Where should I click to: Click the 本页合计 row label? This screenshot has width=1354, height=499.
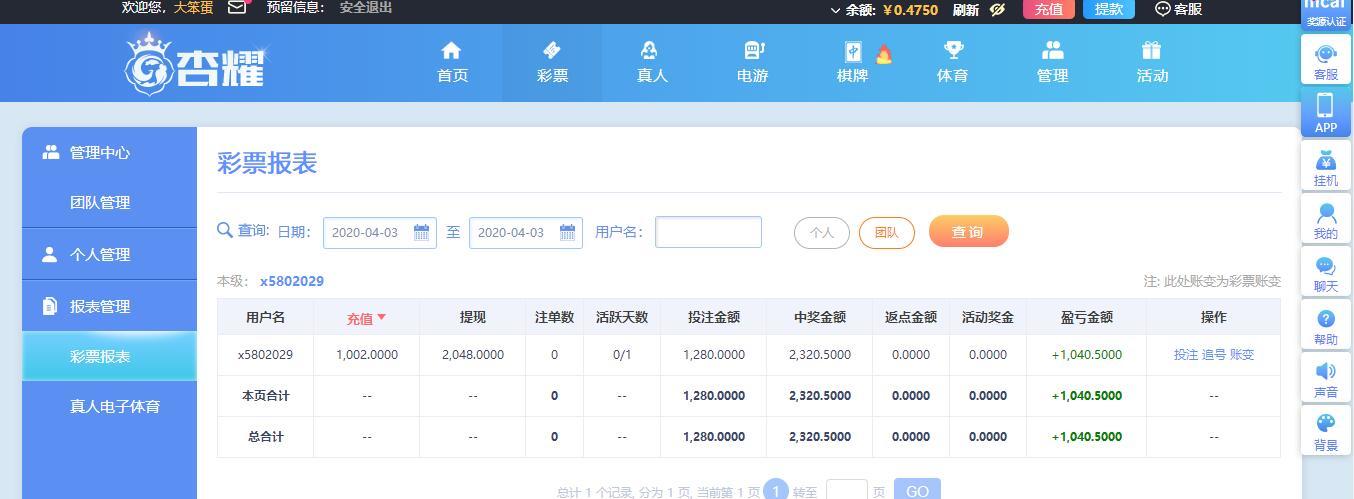click(x=265, y=395)
